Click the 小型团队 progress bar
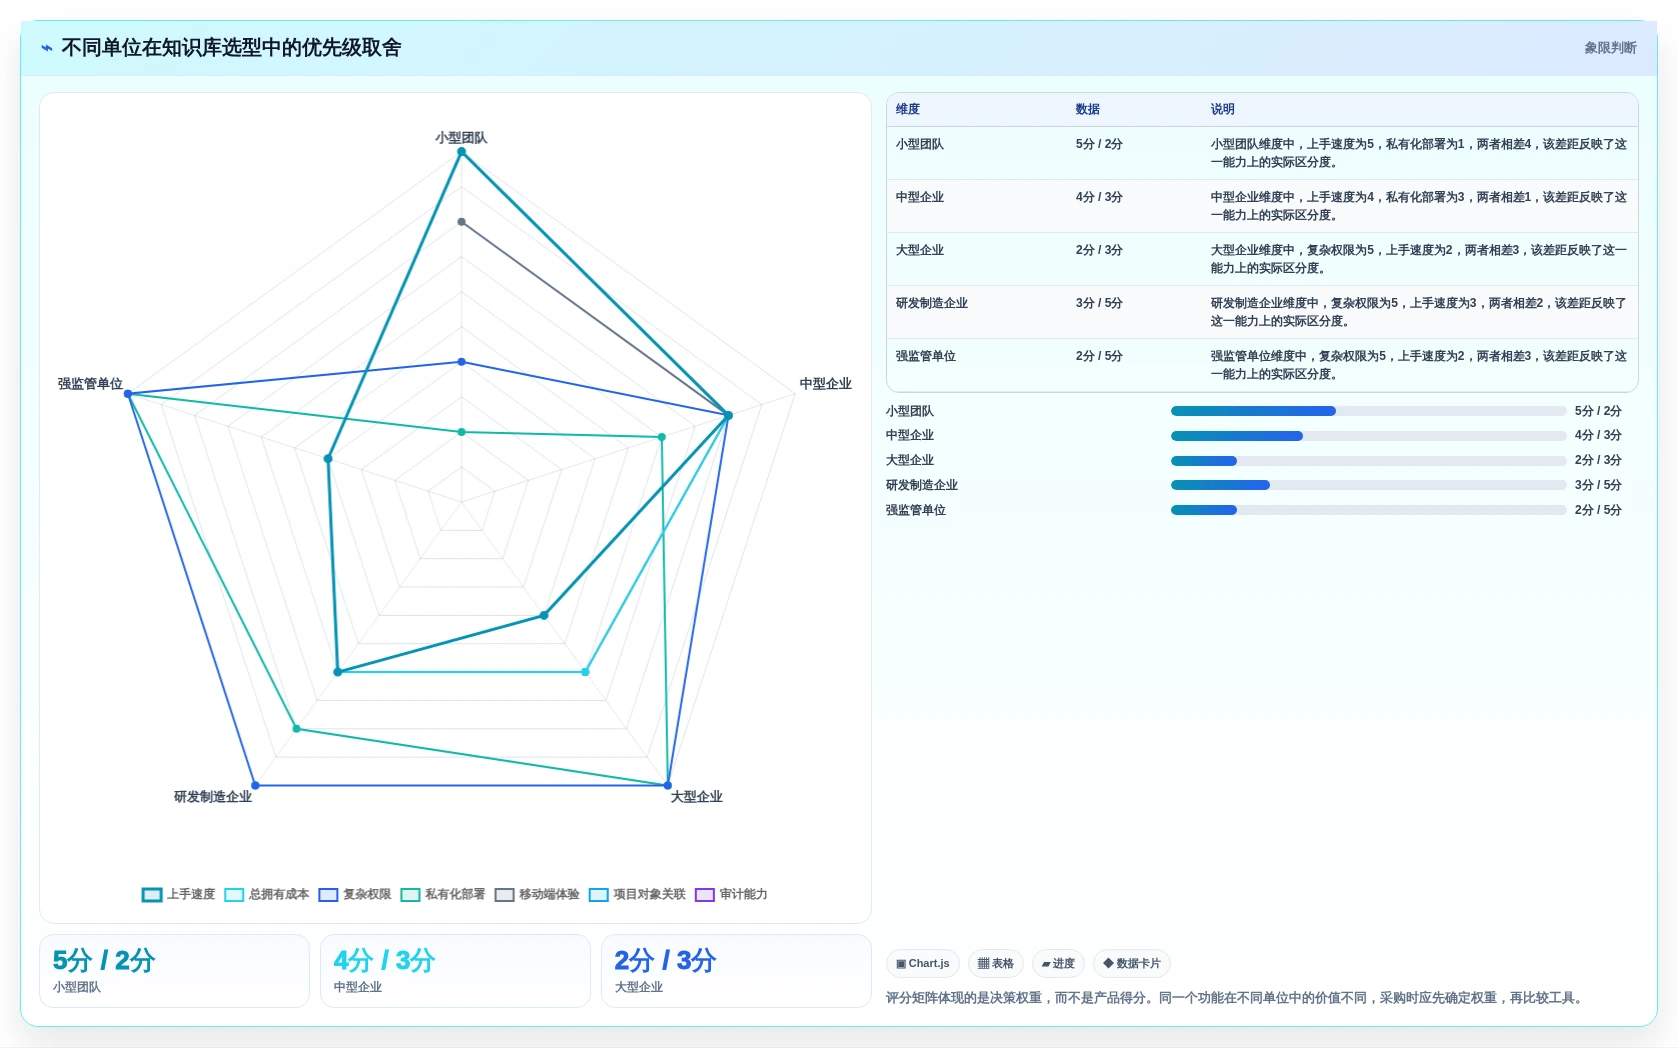The height and width of the screenshot is (1048, 1678). (x=1368, y=411)
